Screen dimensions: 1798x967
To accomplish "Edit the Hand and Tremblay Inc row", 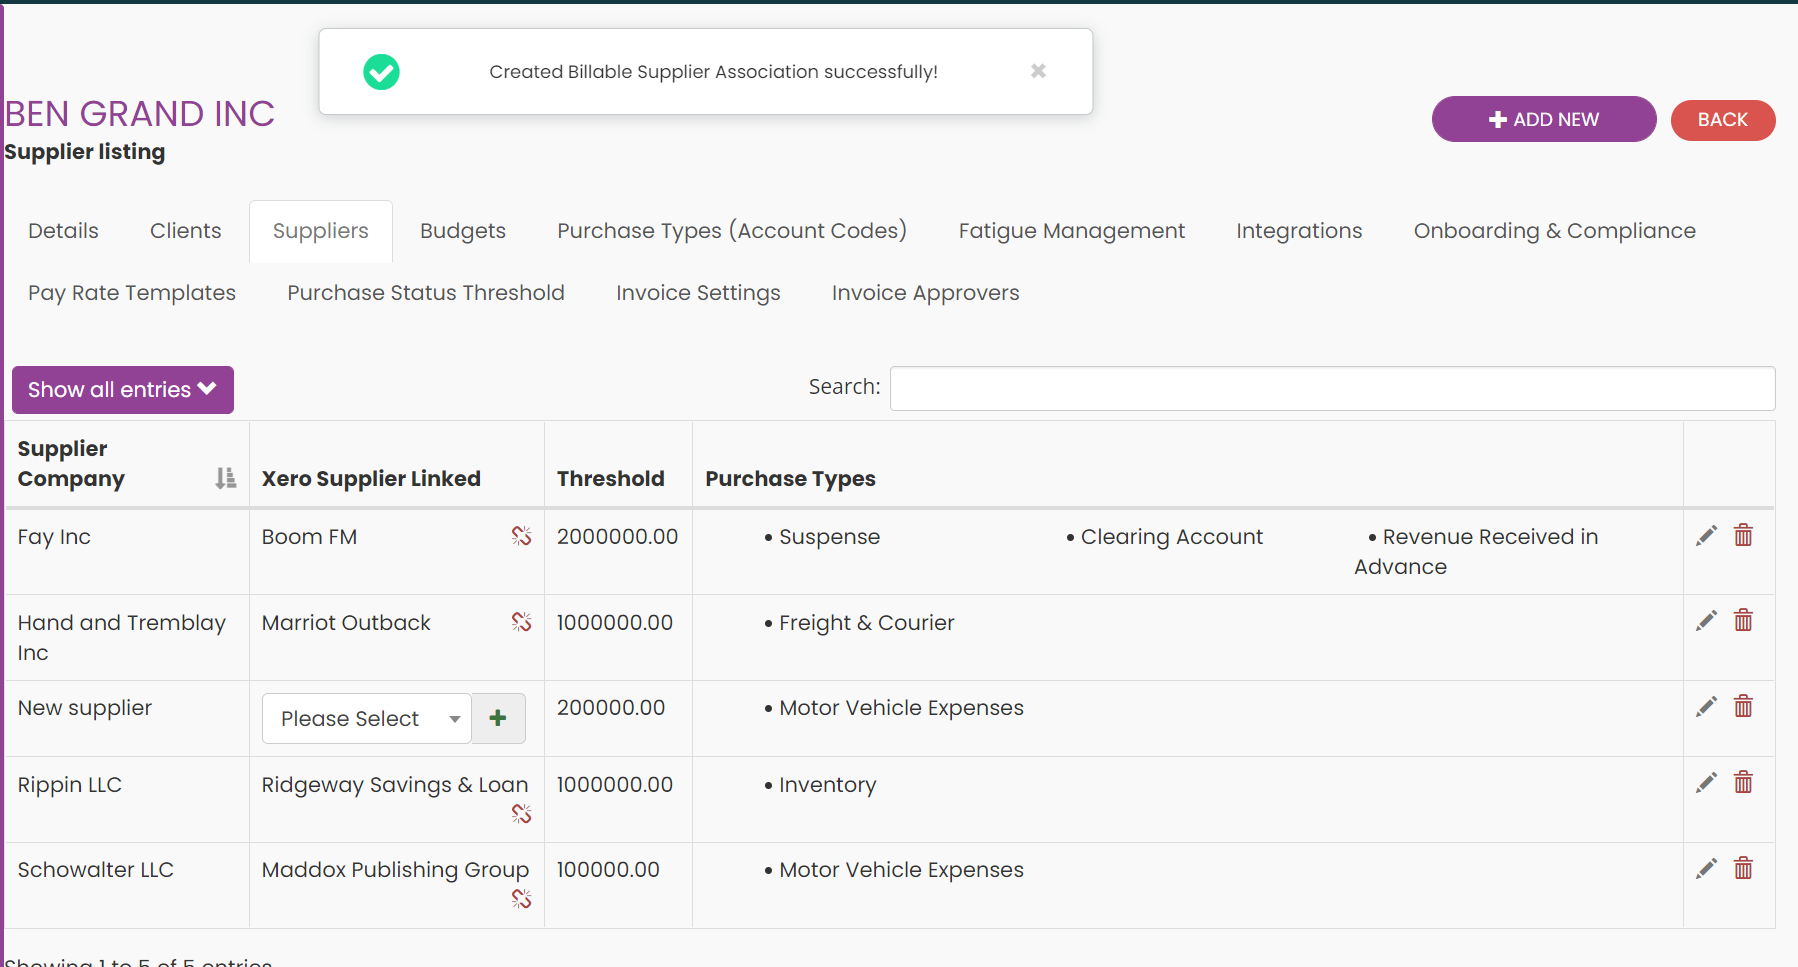I will [x=1706, y=621].
